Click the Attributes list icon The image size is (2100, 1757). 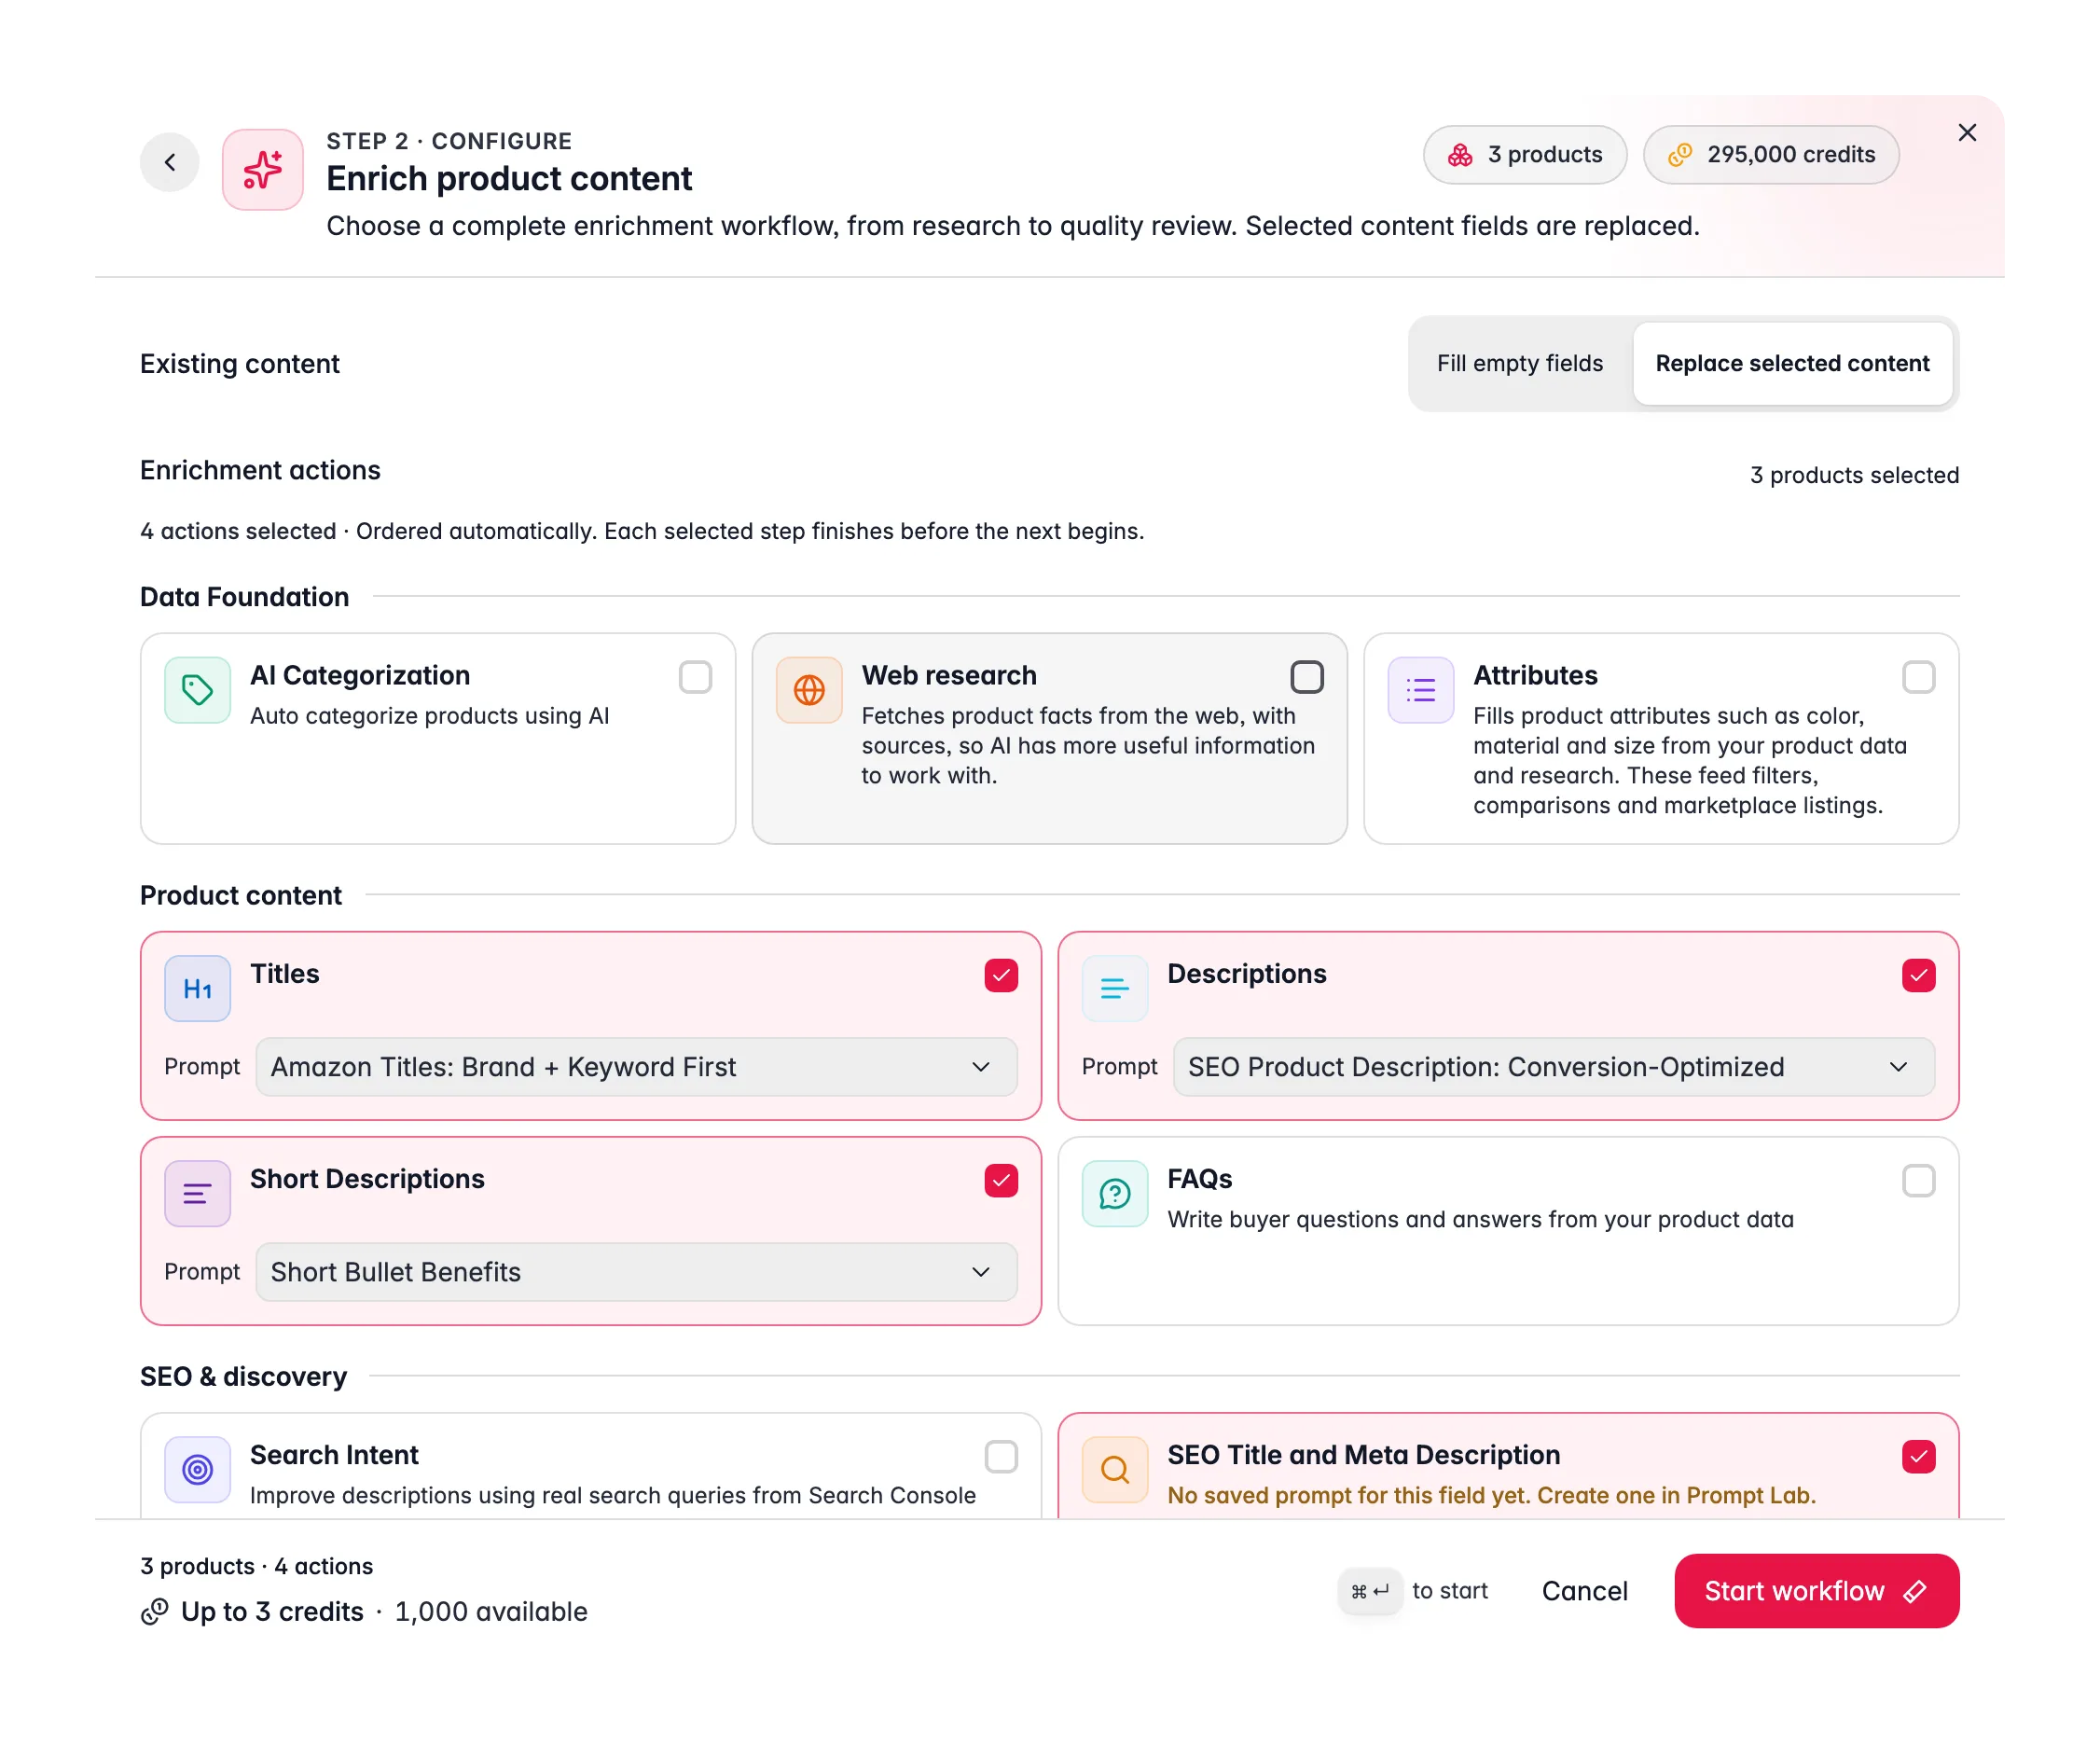point(1421,690)
